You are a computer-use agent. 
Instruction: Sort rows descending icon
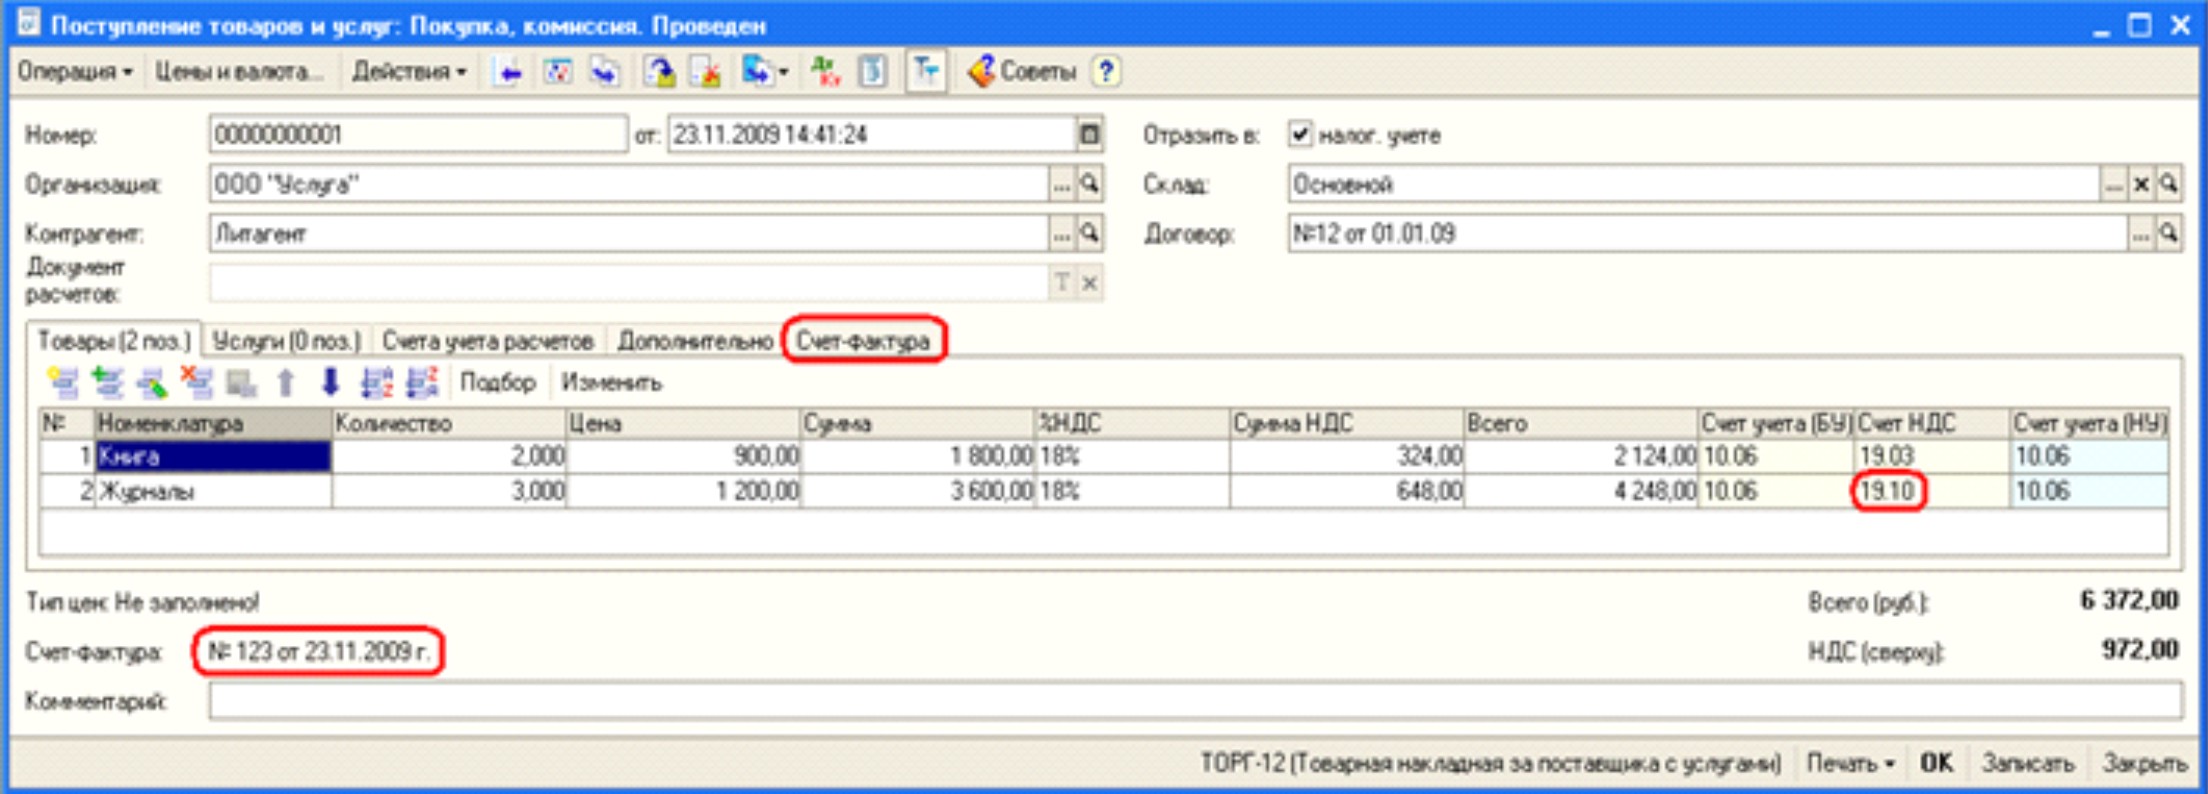(x=423, y=383)
